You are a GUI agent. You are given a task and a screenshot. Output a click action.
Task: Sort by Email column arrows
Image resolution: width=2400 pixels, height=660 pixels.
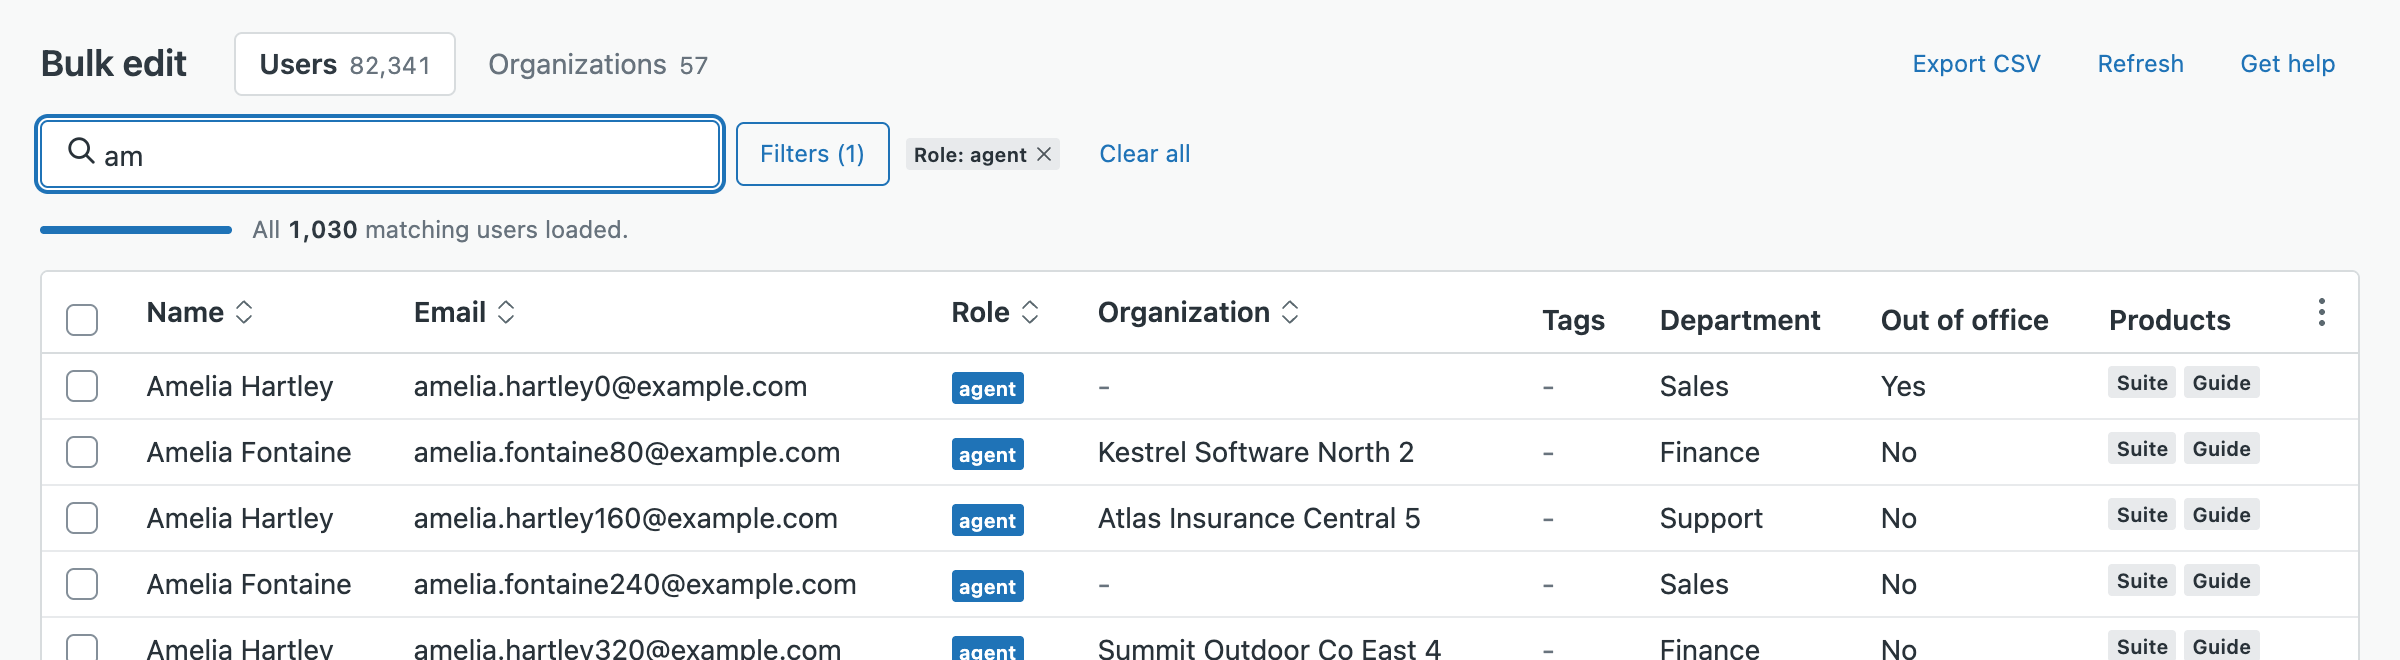[x=506, y=312]
